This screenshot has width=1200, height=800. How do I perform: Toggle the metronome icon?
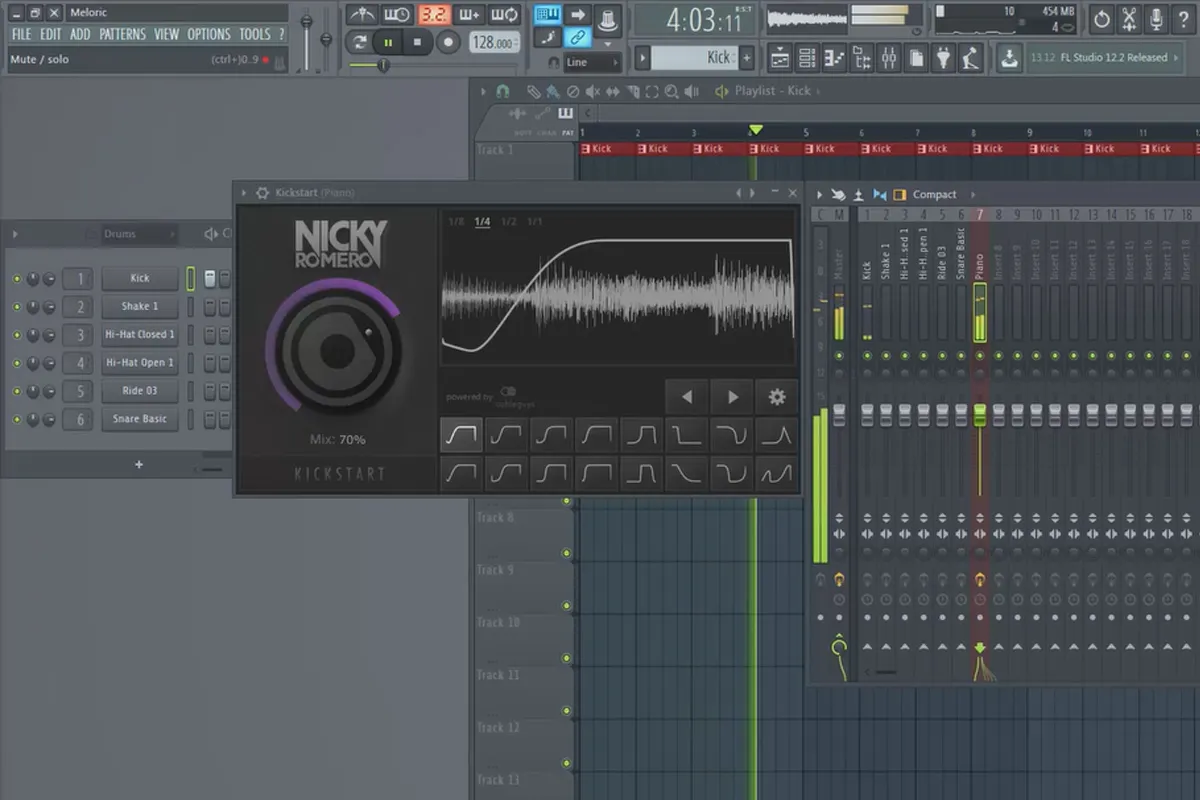coord(362,15)
